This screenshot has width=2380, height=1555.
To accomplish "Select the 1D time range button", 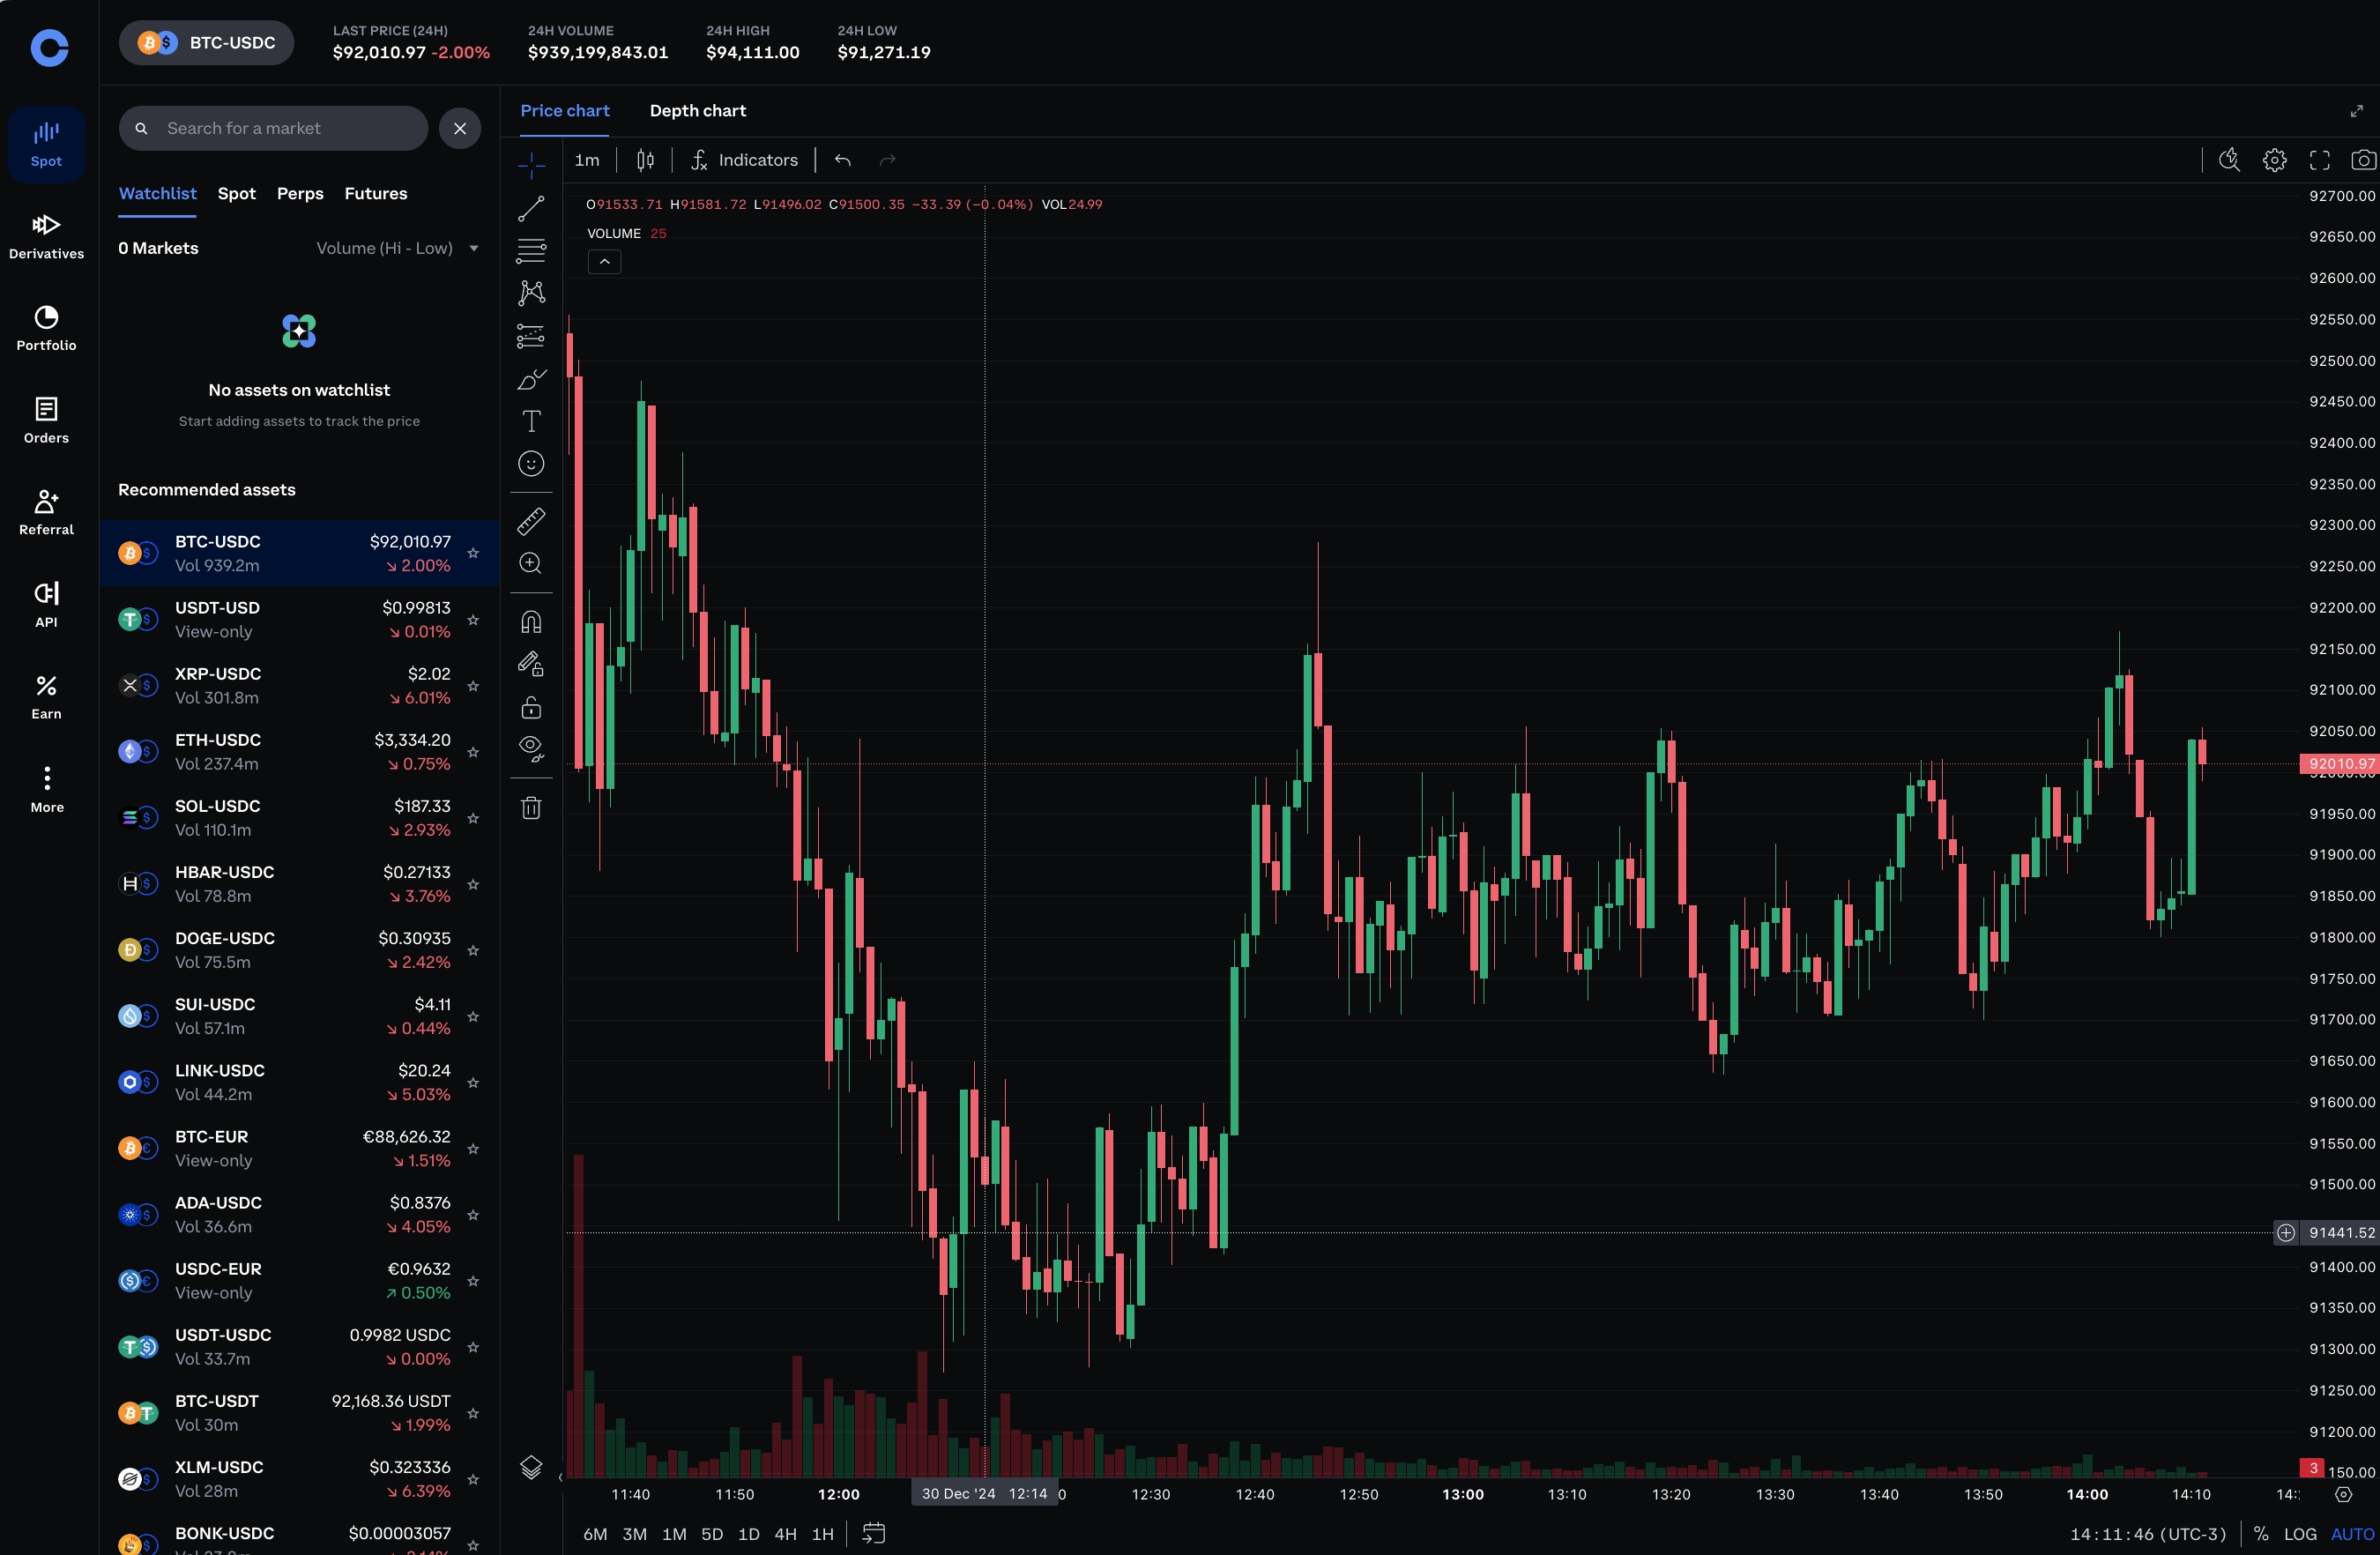I will pyautogui.click(x=748, y=1533).
